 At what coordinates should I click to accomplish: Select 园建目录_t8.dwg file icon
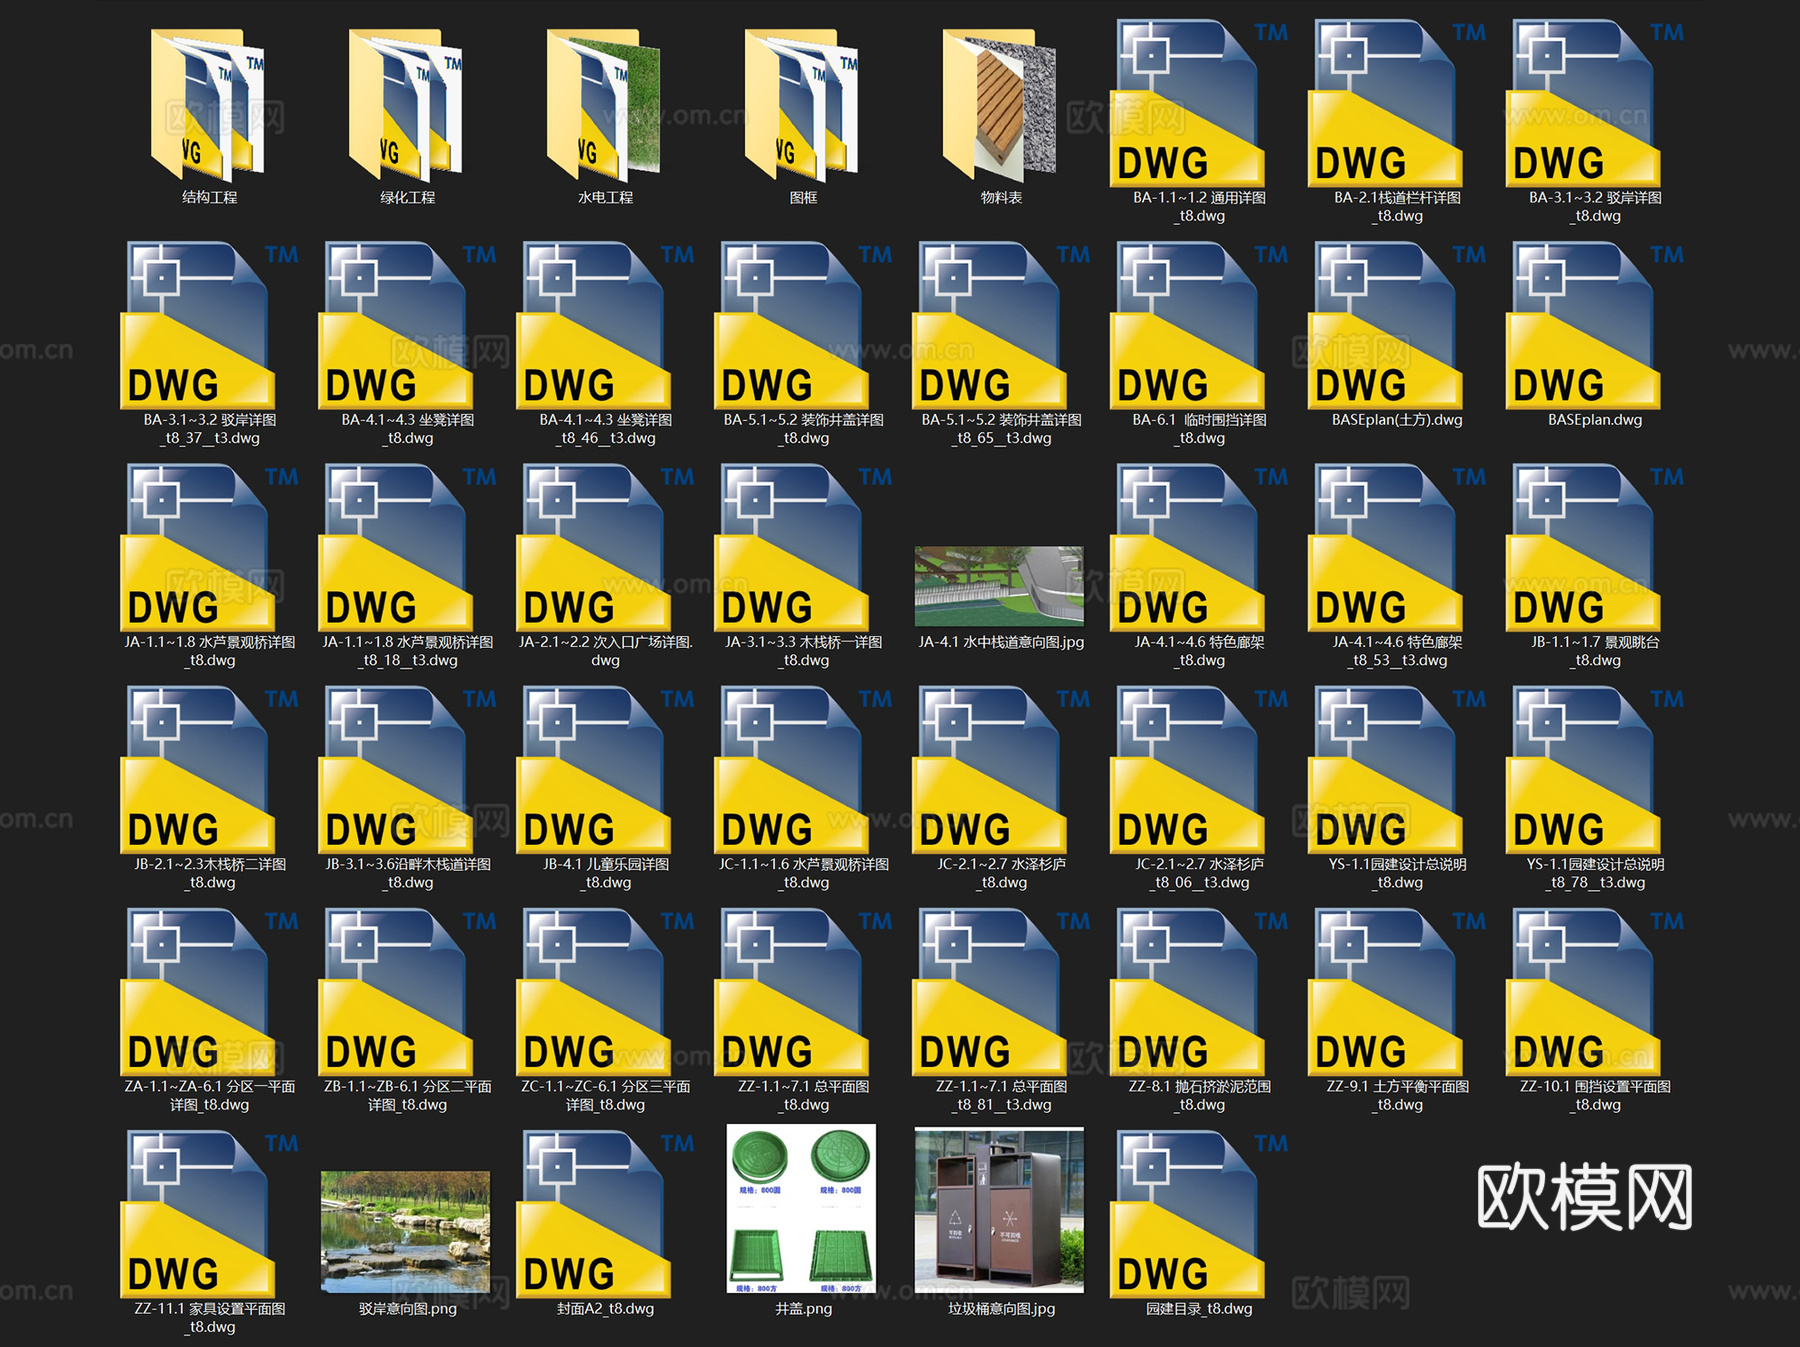tap(1198, 1213)
